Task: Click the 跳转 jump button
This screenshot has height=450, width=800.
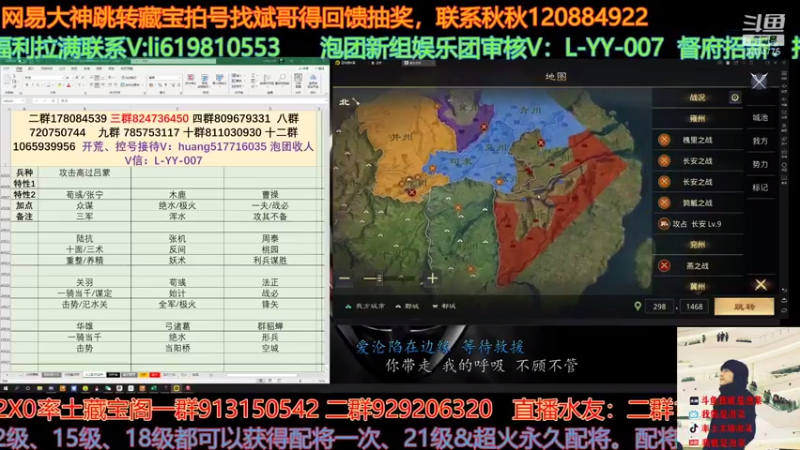Action: pyautogui.click(x=744, y=307)
